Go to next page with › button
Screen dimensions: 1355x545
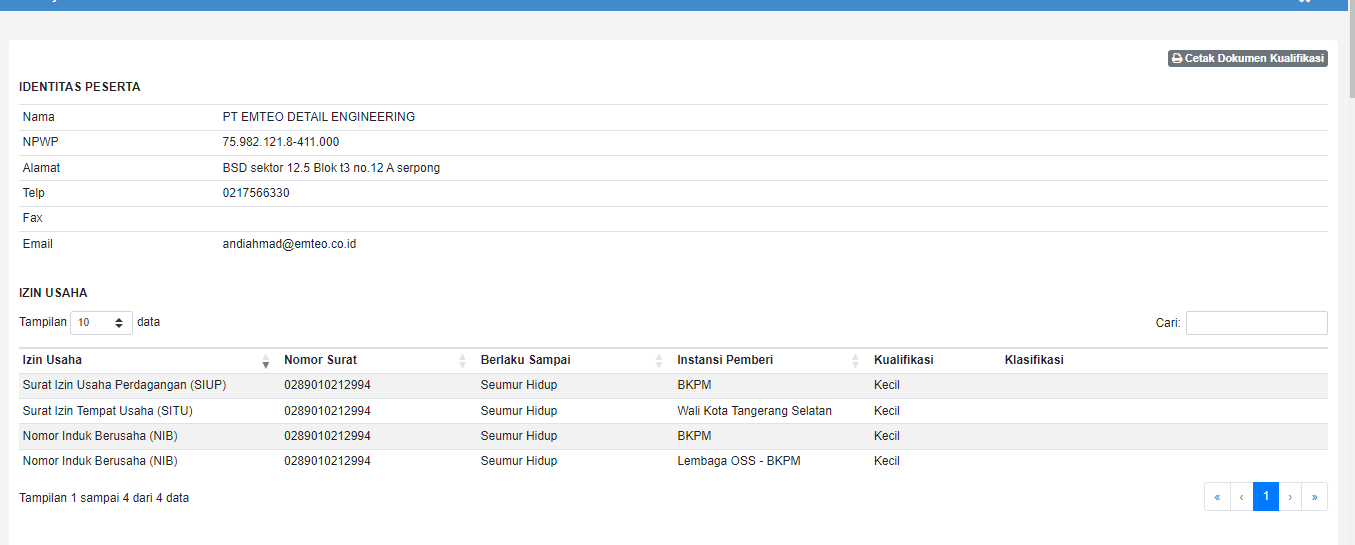(1290, 497)
